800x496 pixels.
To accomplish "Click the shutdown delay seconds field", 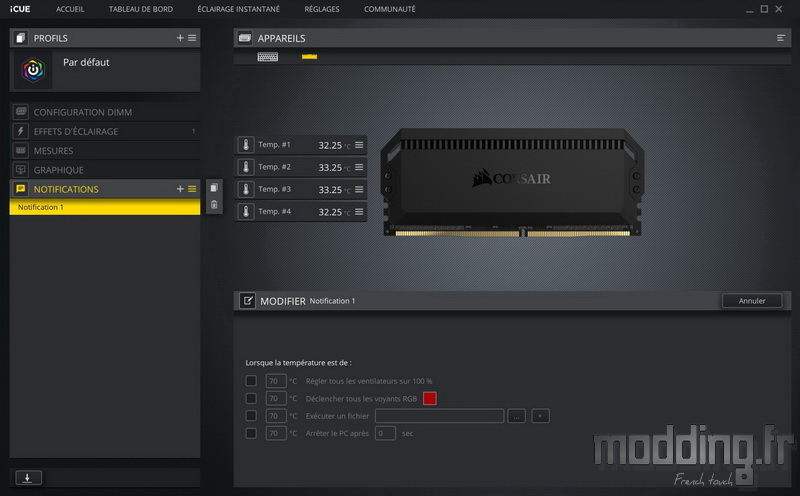I will tap(385, 433).
